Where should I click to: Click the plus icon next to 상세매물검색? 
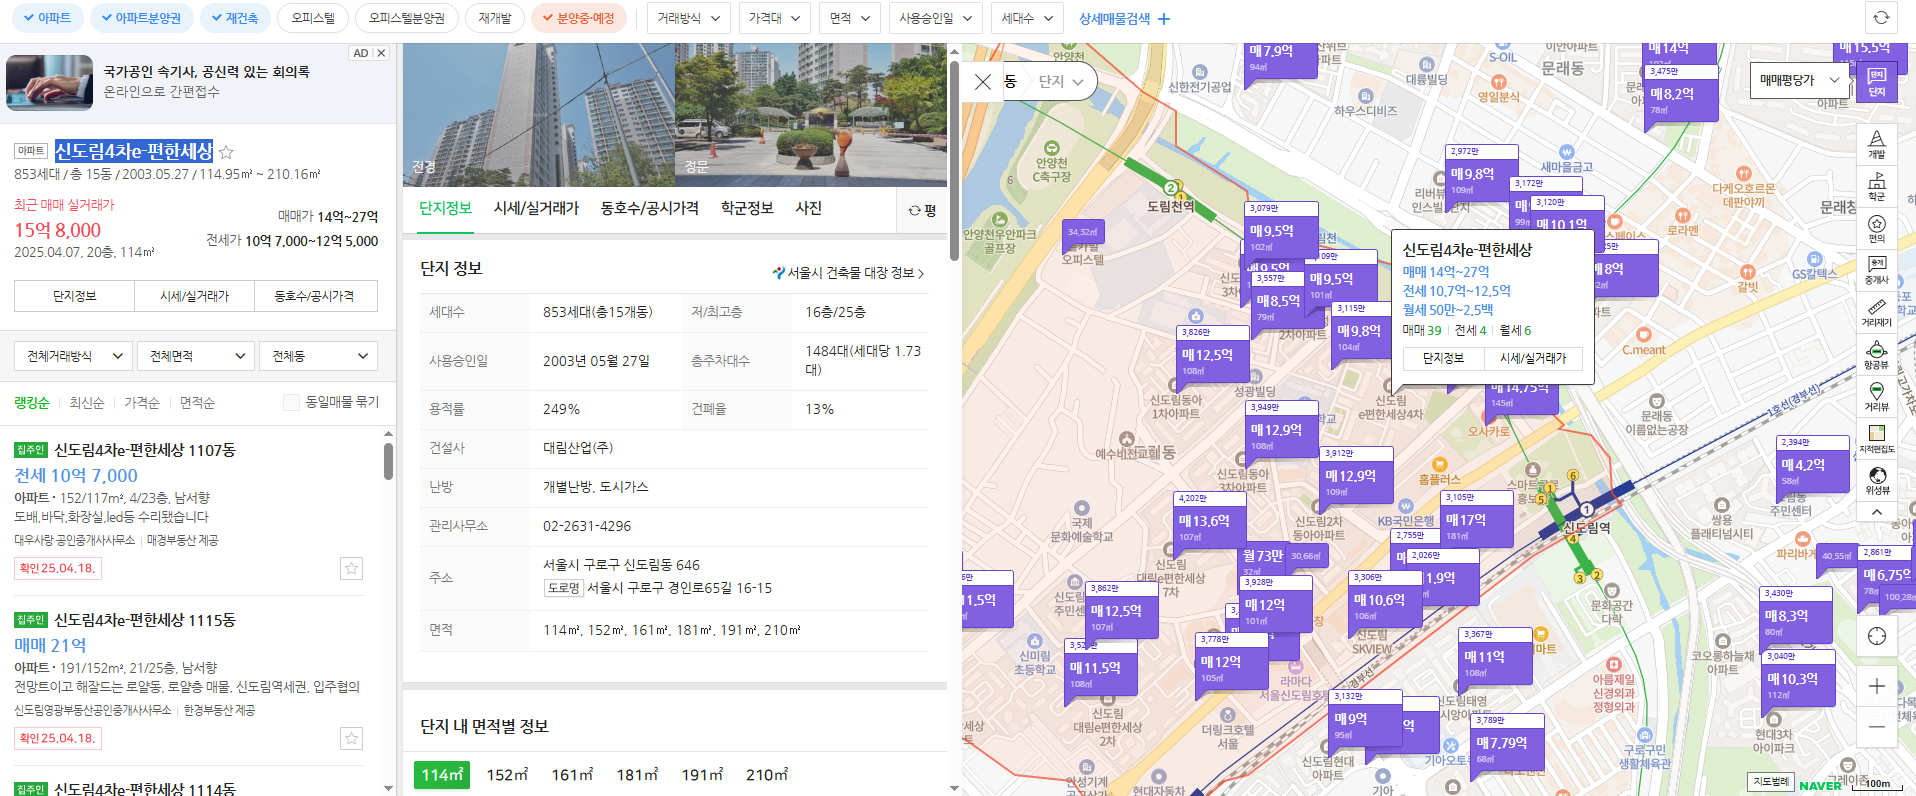tap(1164, 19)
